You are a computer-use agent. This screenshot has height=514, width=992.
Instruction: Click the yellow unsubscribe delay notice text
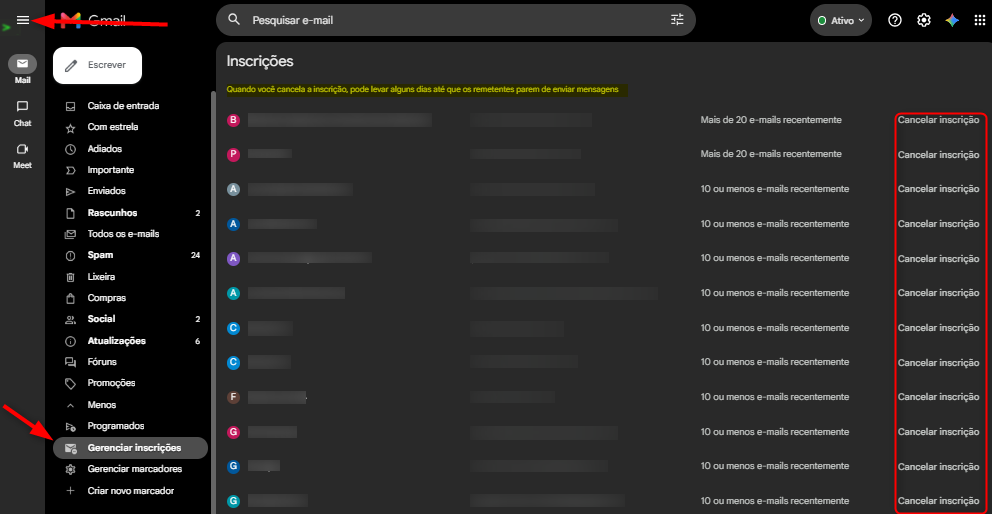click(423, 90)
